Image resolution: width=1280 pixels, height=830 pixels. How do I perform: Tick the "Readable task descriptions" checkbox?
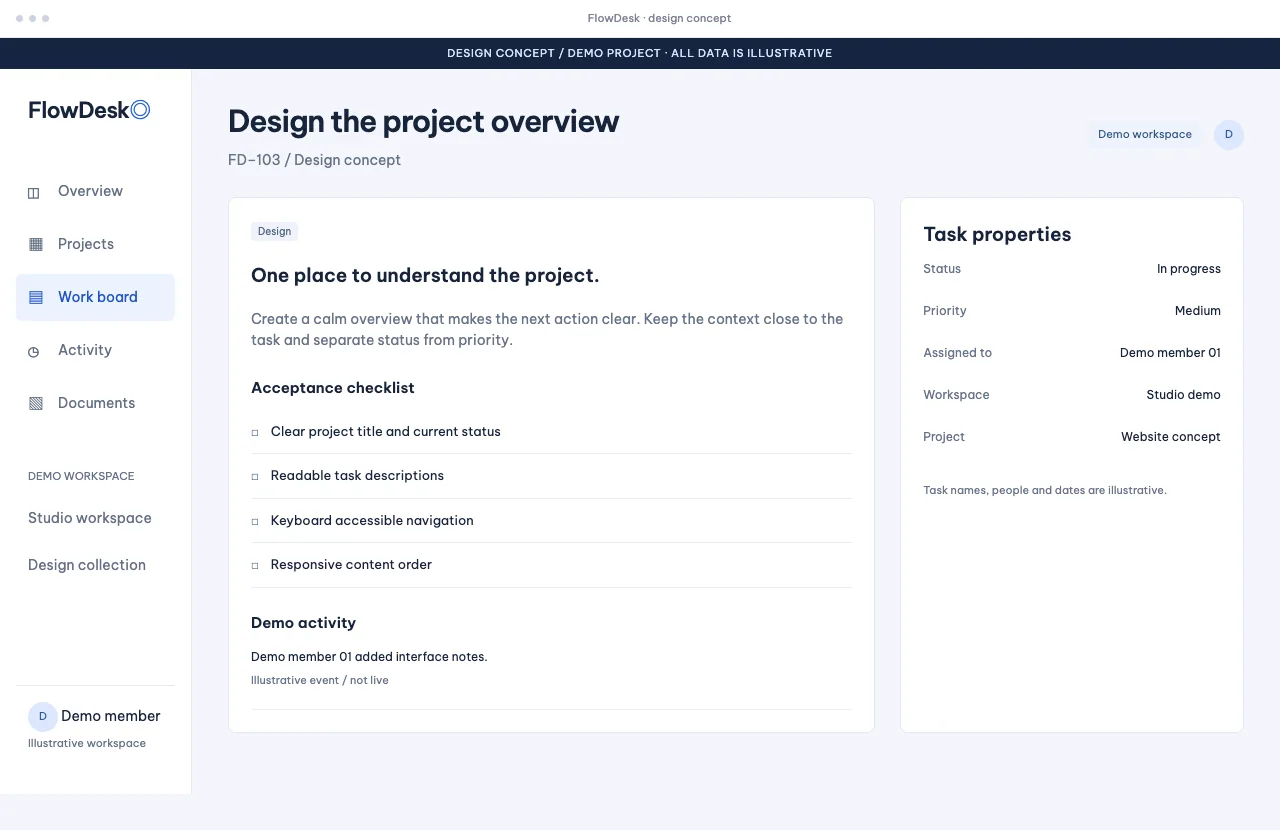255,477
